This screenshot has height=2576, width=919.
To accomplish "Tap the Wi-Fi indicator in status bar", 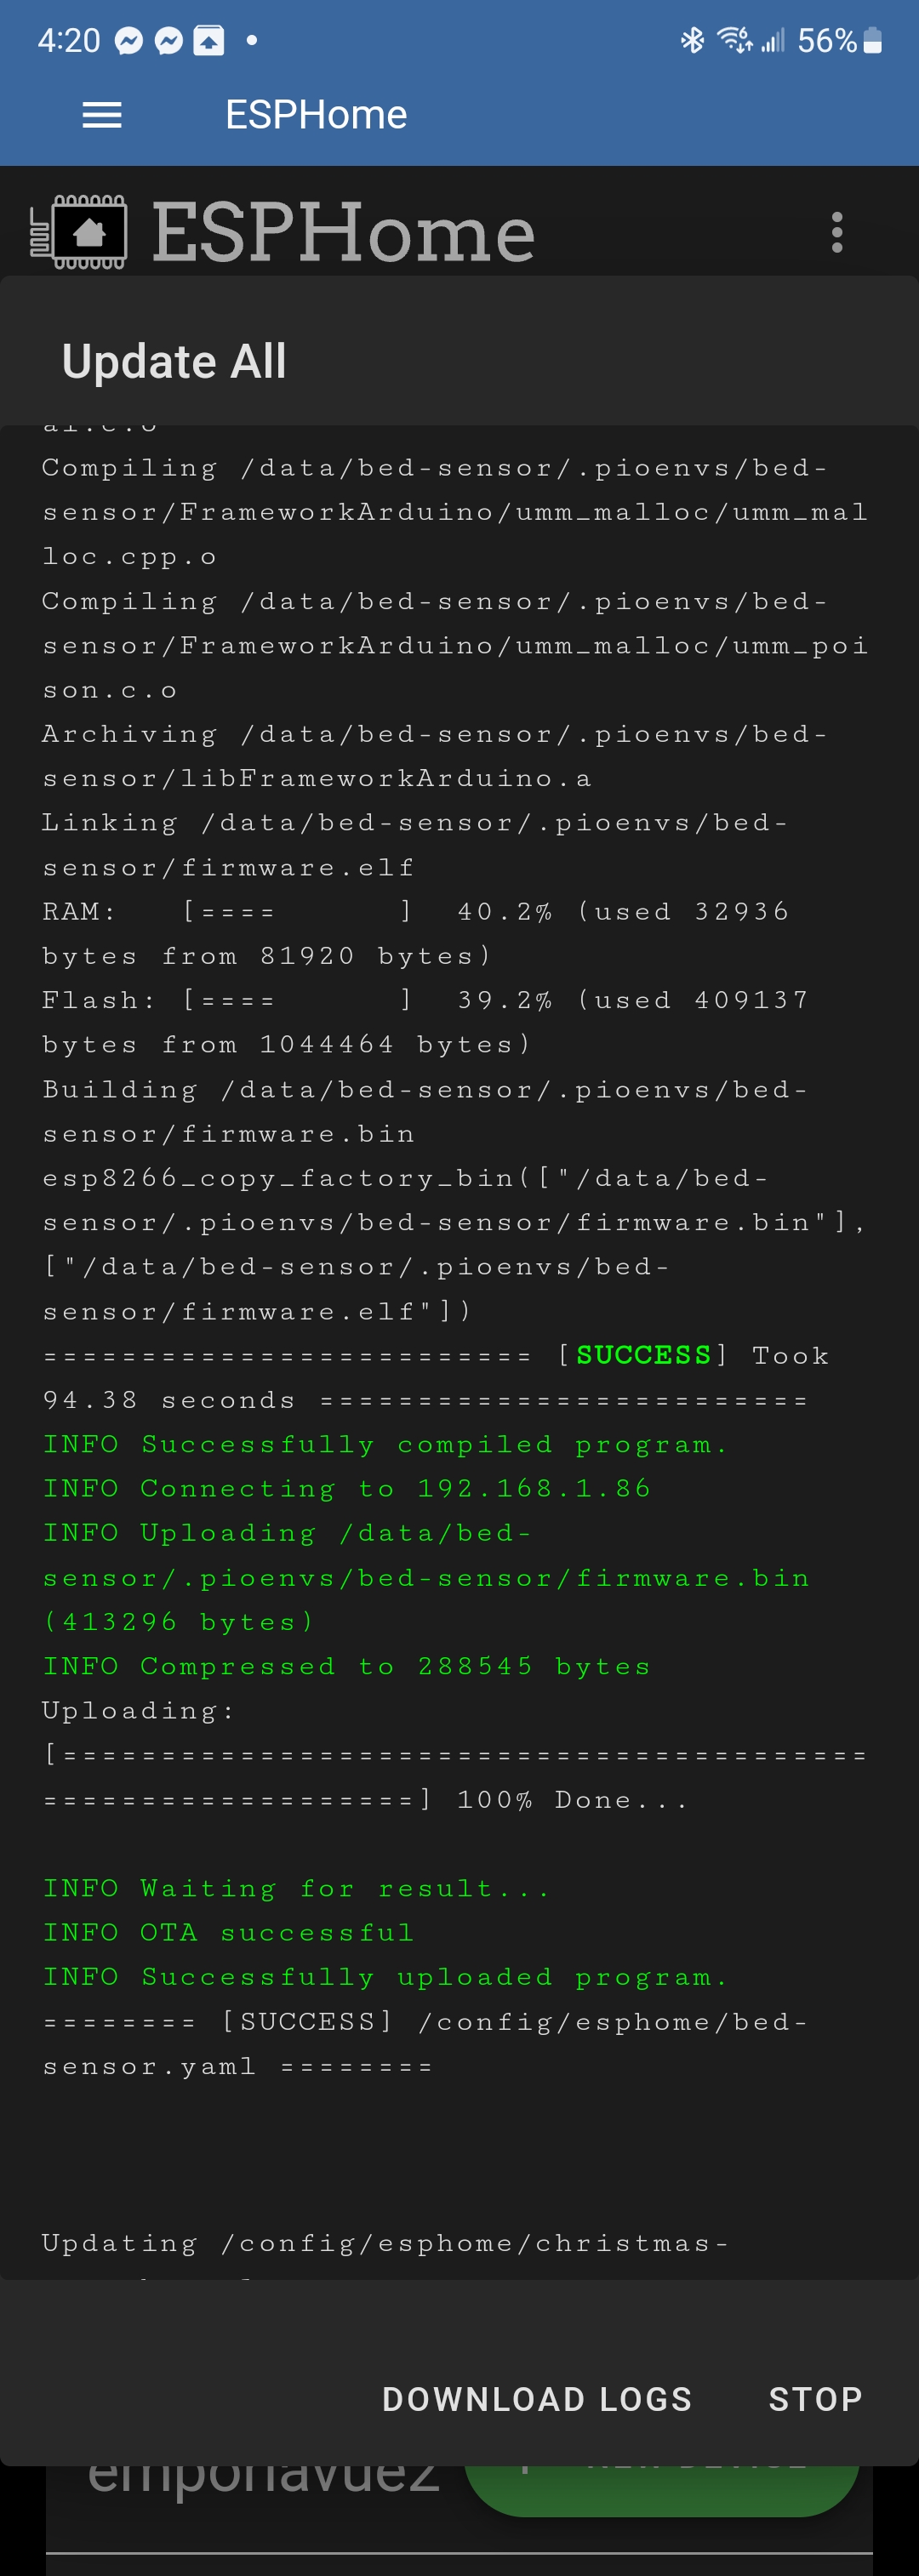I will point(734,41).
